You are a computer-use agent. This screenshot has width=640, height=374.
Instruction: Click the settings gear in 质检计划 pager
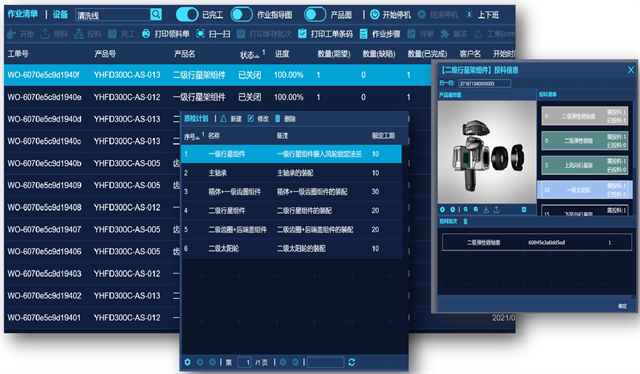coord(187,362)
